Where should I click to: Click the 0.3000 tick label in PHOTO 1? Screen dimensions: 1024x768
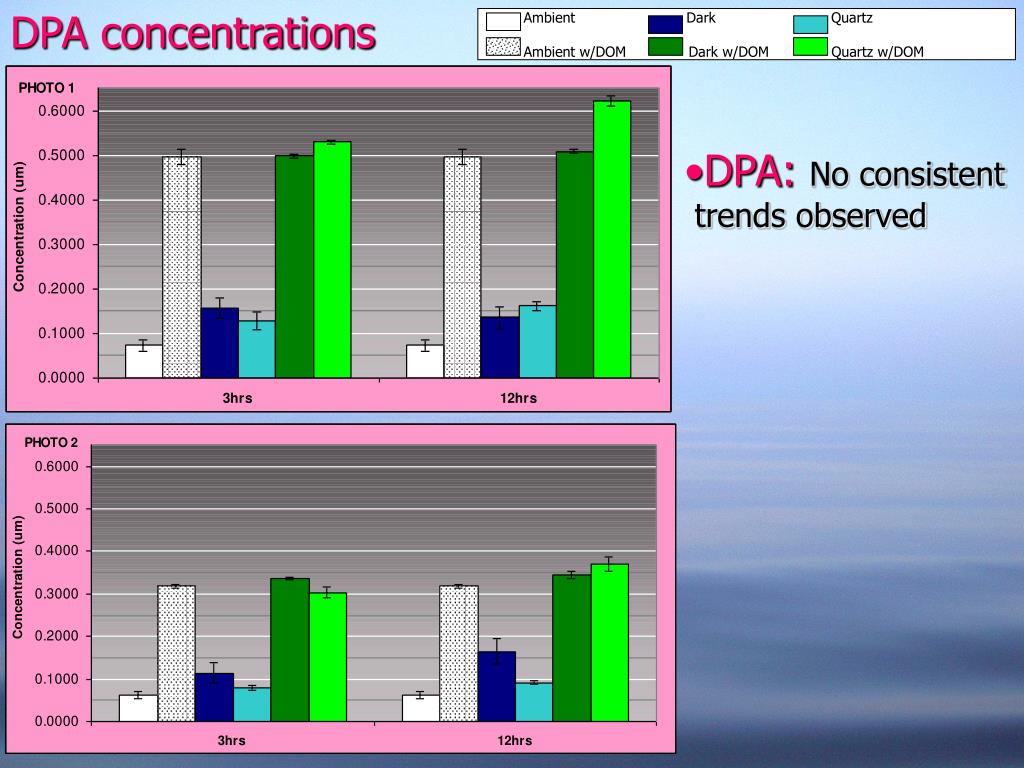tap(61, 244)
